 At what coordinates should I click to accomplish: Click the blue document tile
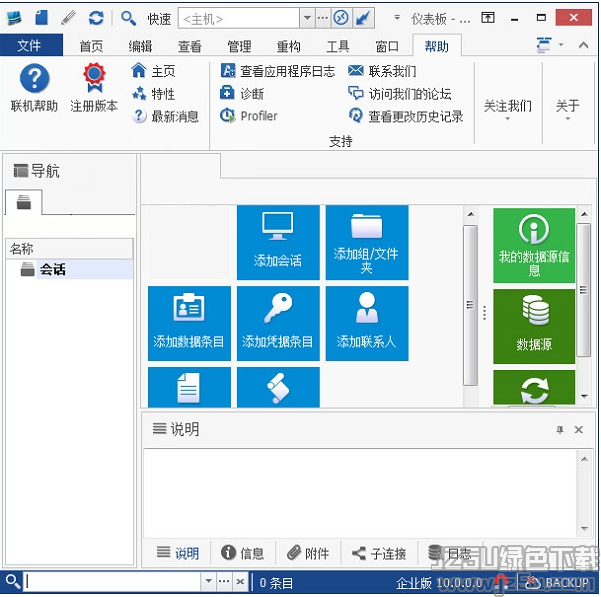tap(189, 387)
